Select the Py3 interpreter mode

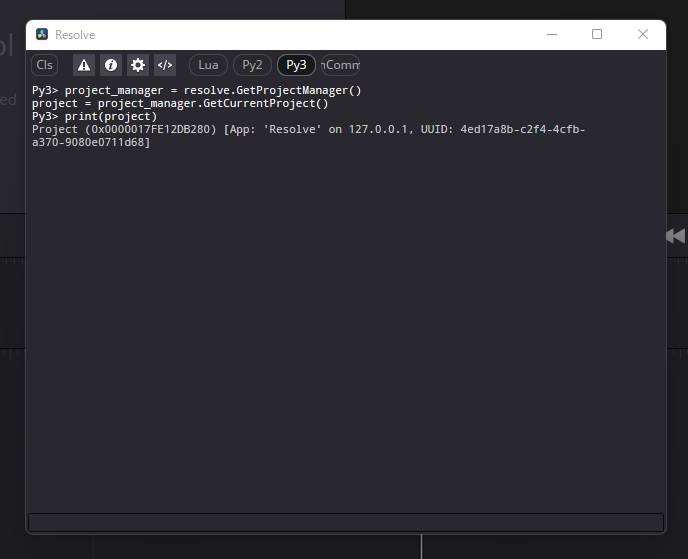296,65
